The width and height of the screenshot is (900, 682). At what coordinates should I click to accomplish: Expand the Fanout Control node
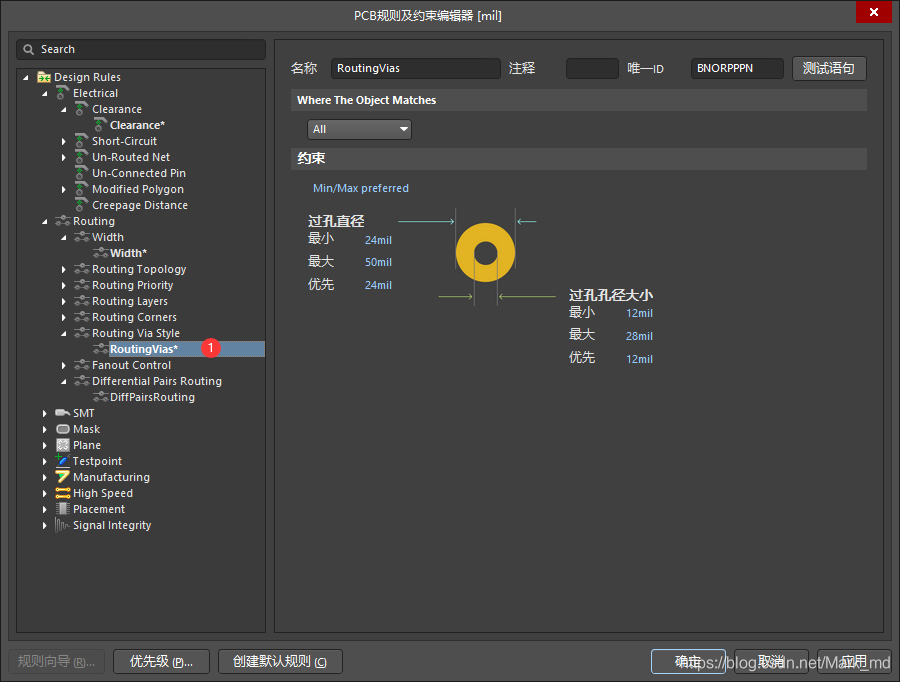tap(64, 365)
